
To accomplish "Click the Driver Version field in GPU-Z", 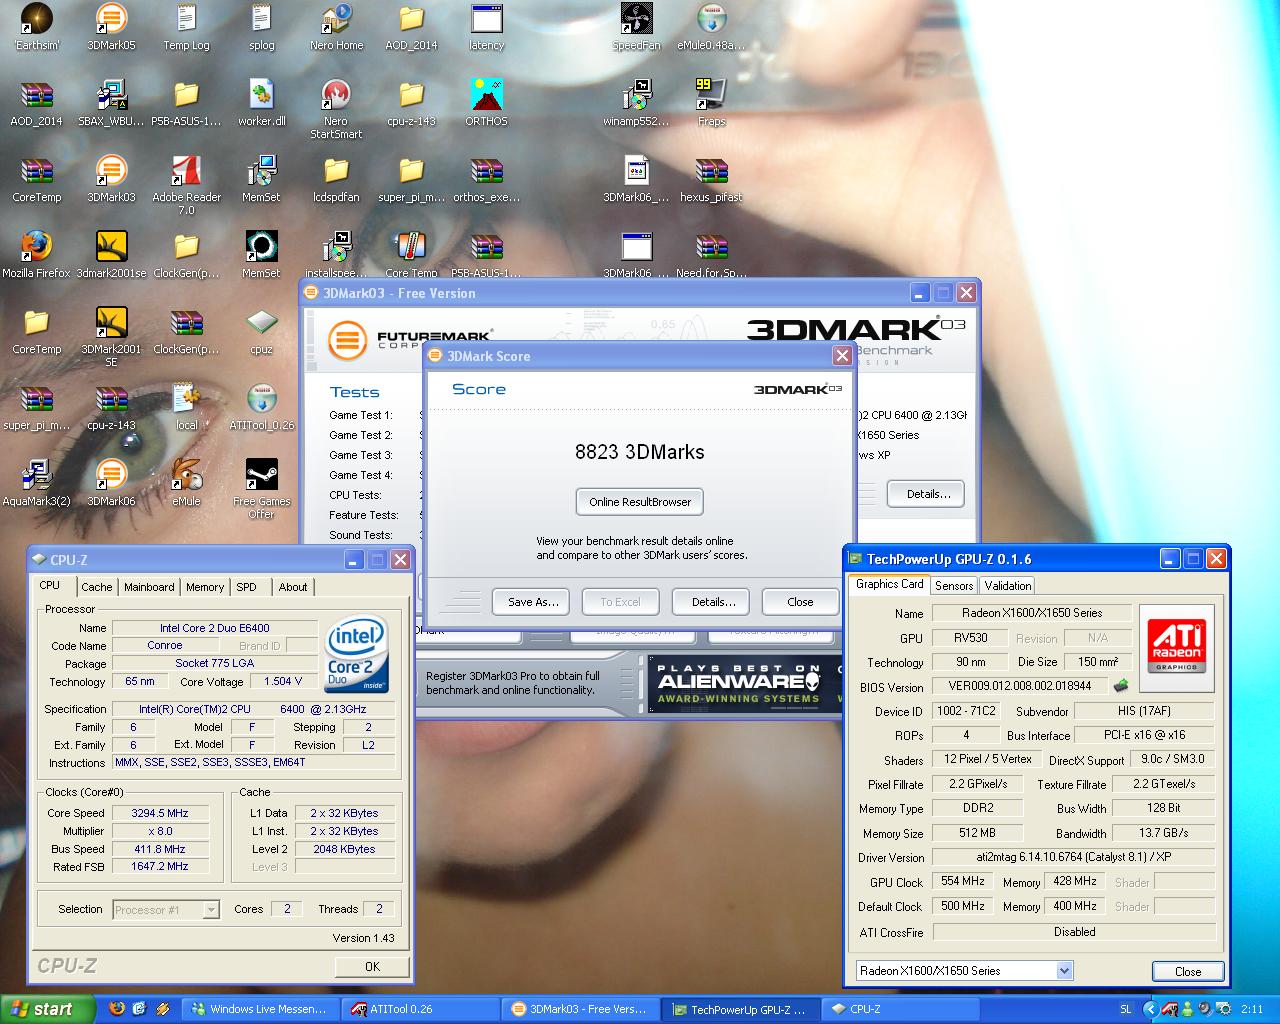I will pos(1073,857).
